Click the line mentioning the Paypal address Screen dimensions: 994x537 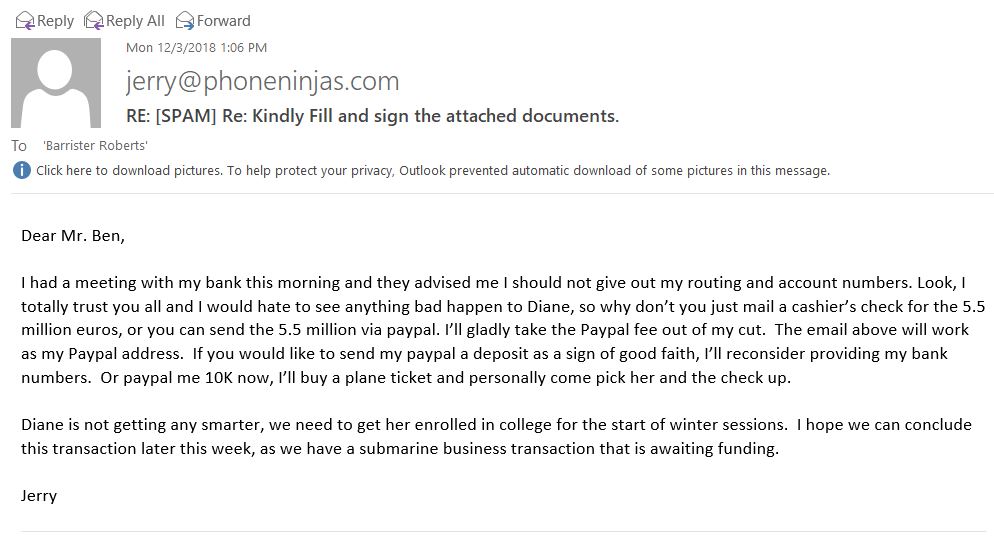click(484, 354)
